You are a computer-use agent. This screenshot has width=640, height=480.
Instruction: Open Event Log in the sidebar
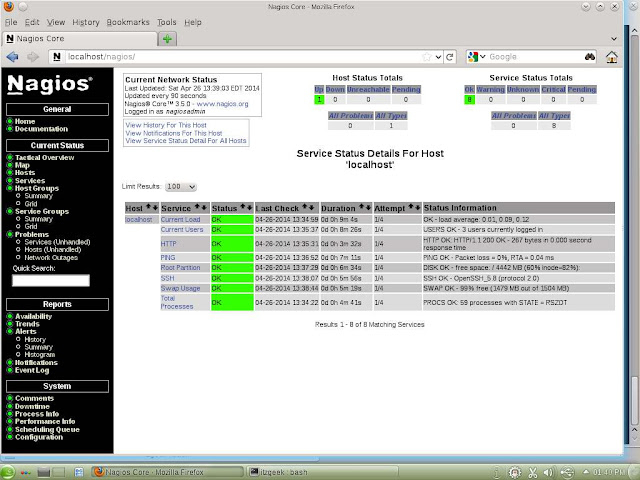(32, 370)
